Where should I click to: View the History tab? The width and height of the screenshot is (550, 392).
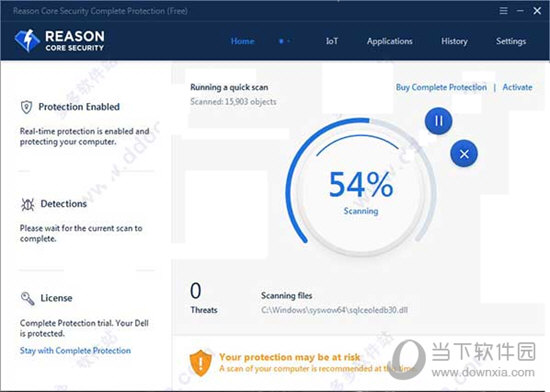coord(454,41)
